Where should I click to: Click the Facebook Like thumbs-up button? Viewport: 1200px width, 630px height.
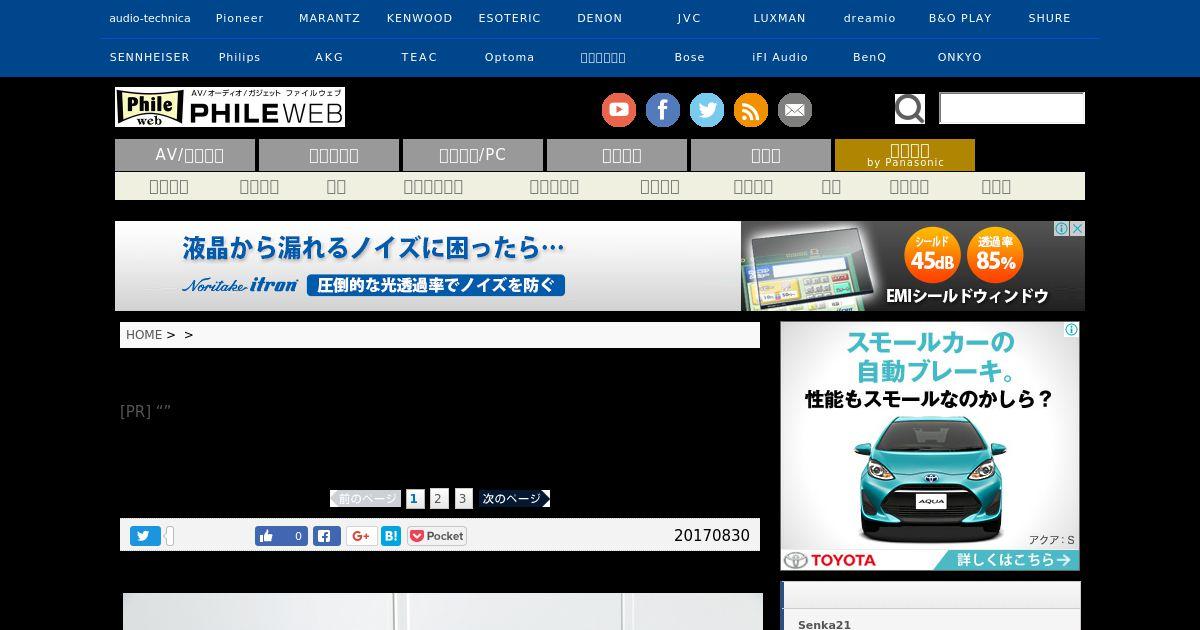click(281, 536)
